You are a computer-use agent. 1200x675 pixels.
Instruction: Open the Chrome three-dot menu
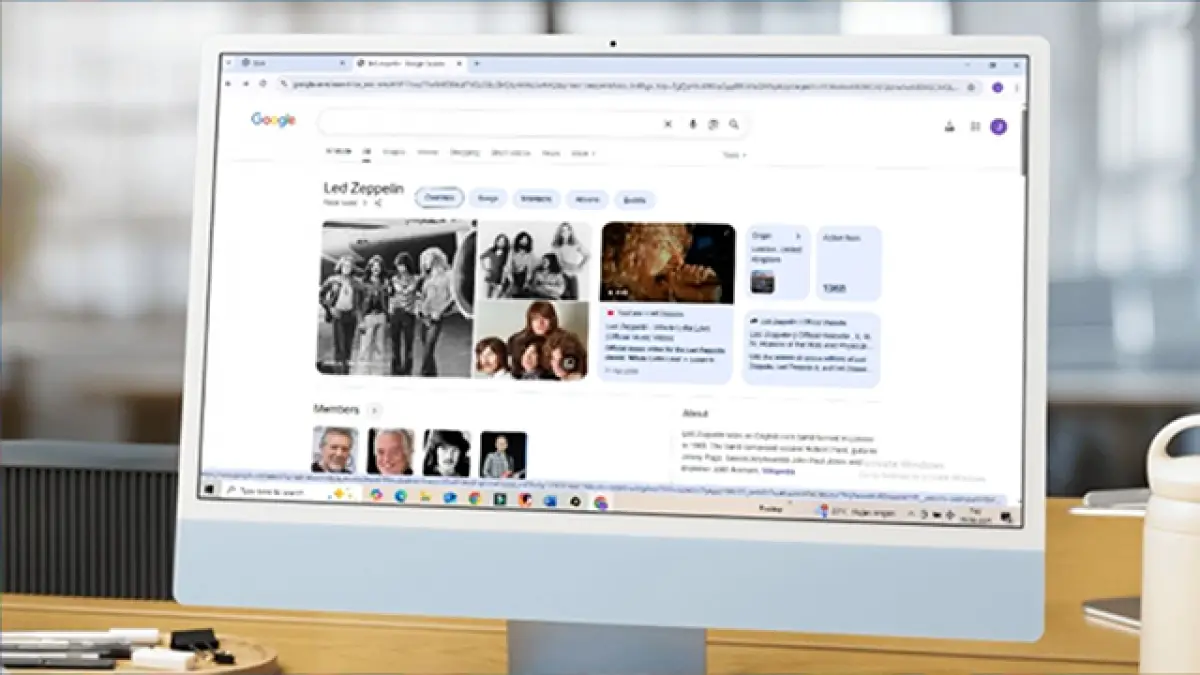coord(1017,88)
